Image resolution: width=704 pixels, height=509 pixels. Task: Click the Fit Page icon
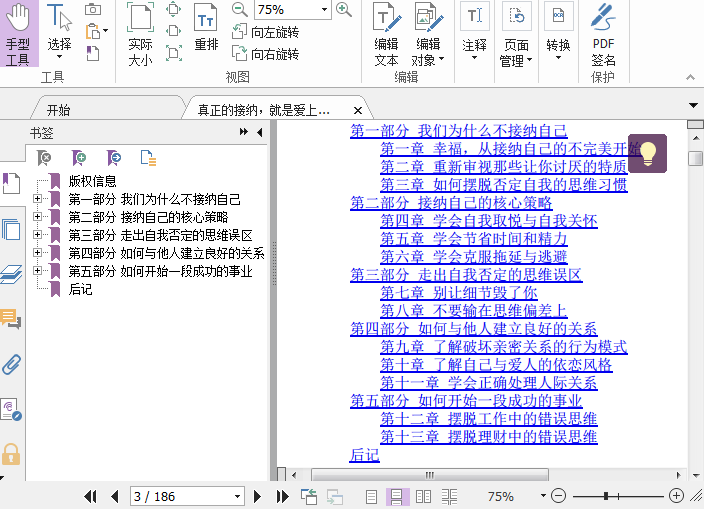173,9
